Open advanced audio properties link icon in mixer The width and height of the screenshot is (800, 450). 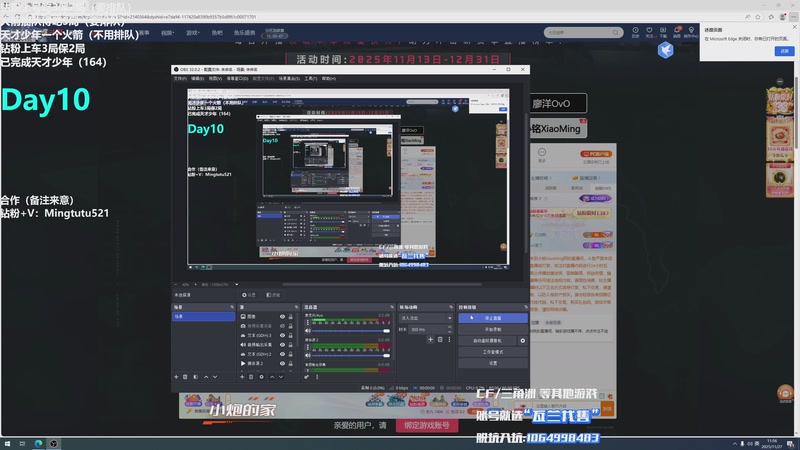(307, 377)
